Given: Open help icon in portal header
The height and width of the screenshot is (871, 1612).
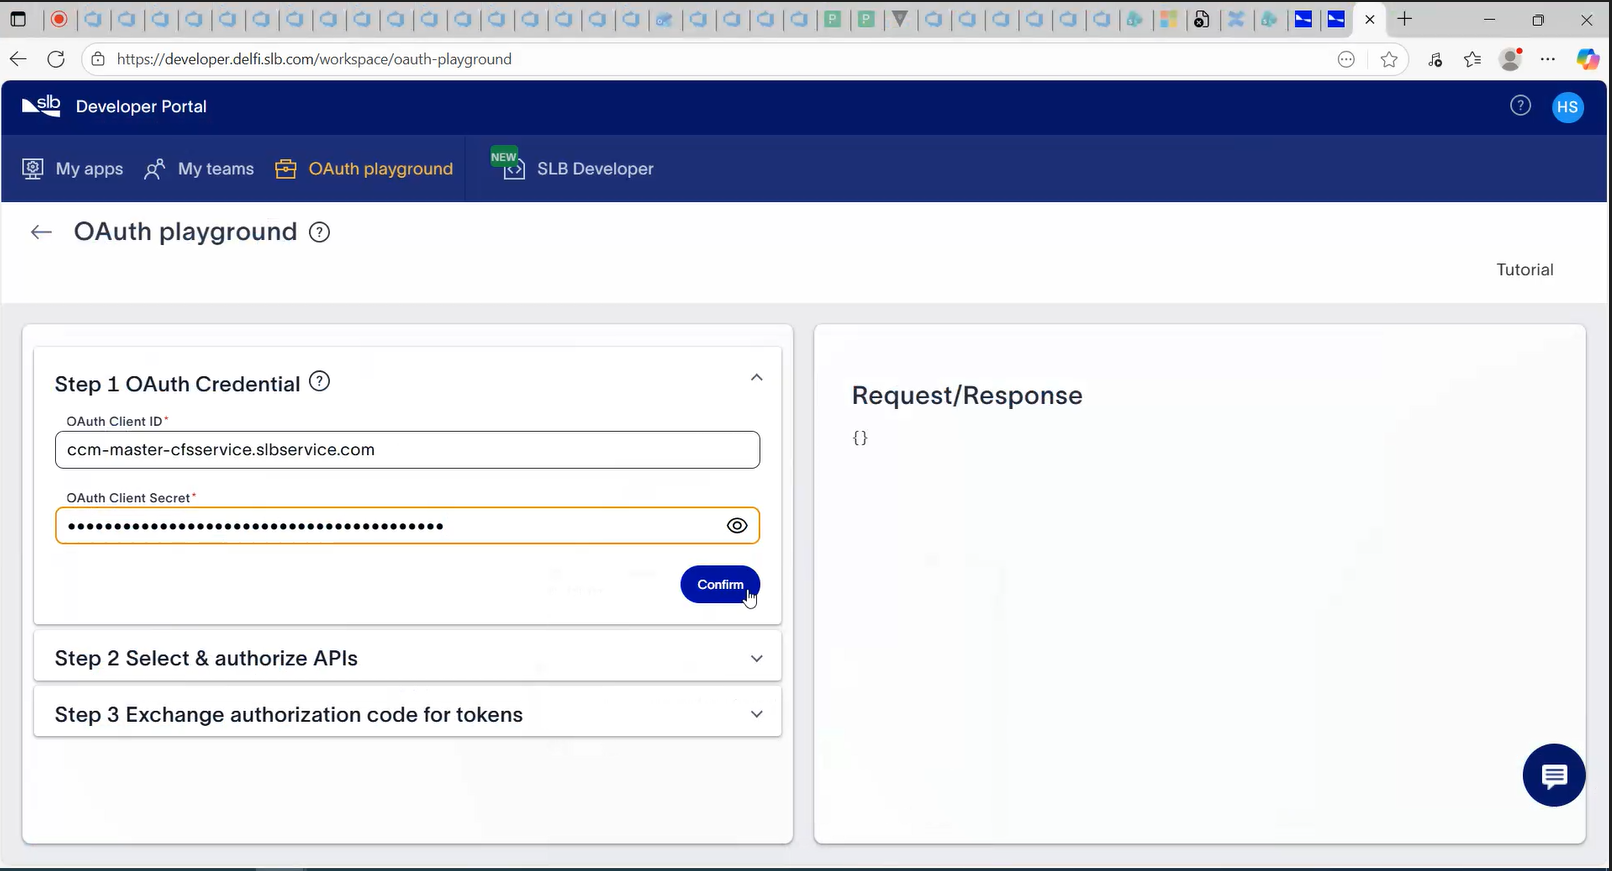Looking at the screenshot, I should click(x=1520, y=105).
